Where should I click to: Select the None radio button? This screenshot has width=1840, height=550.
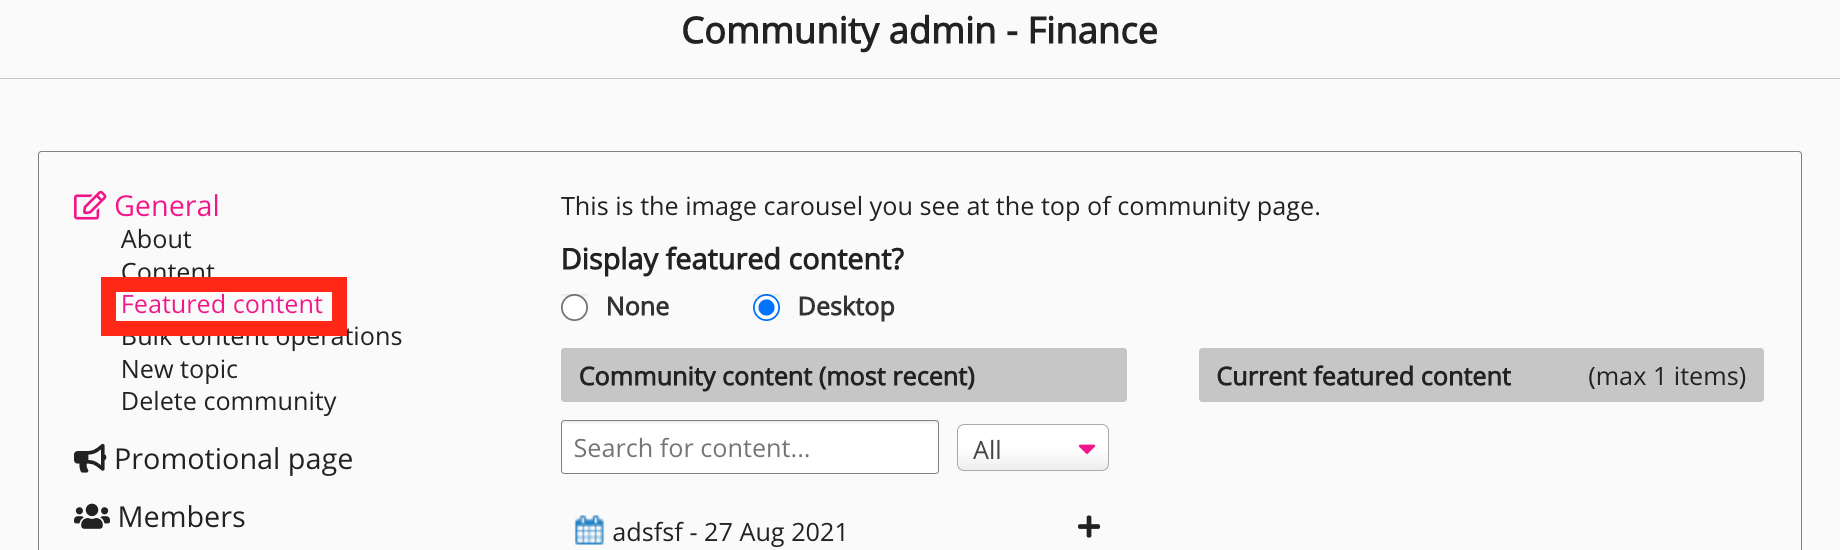tap(575, 307)
